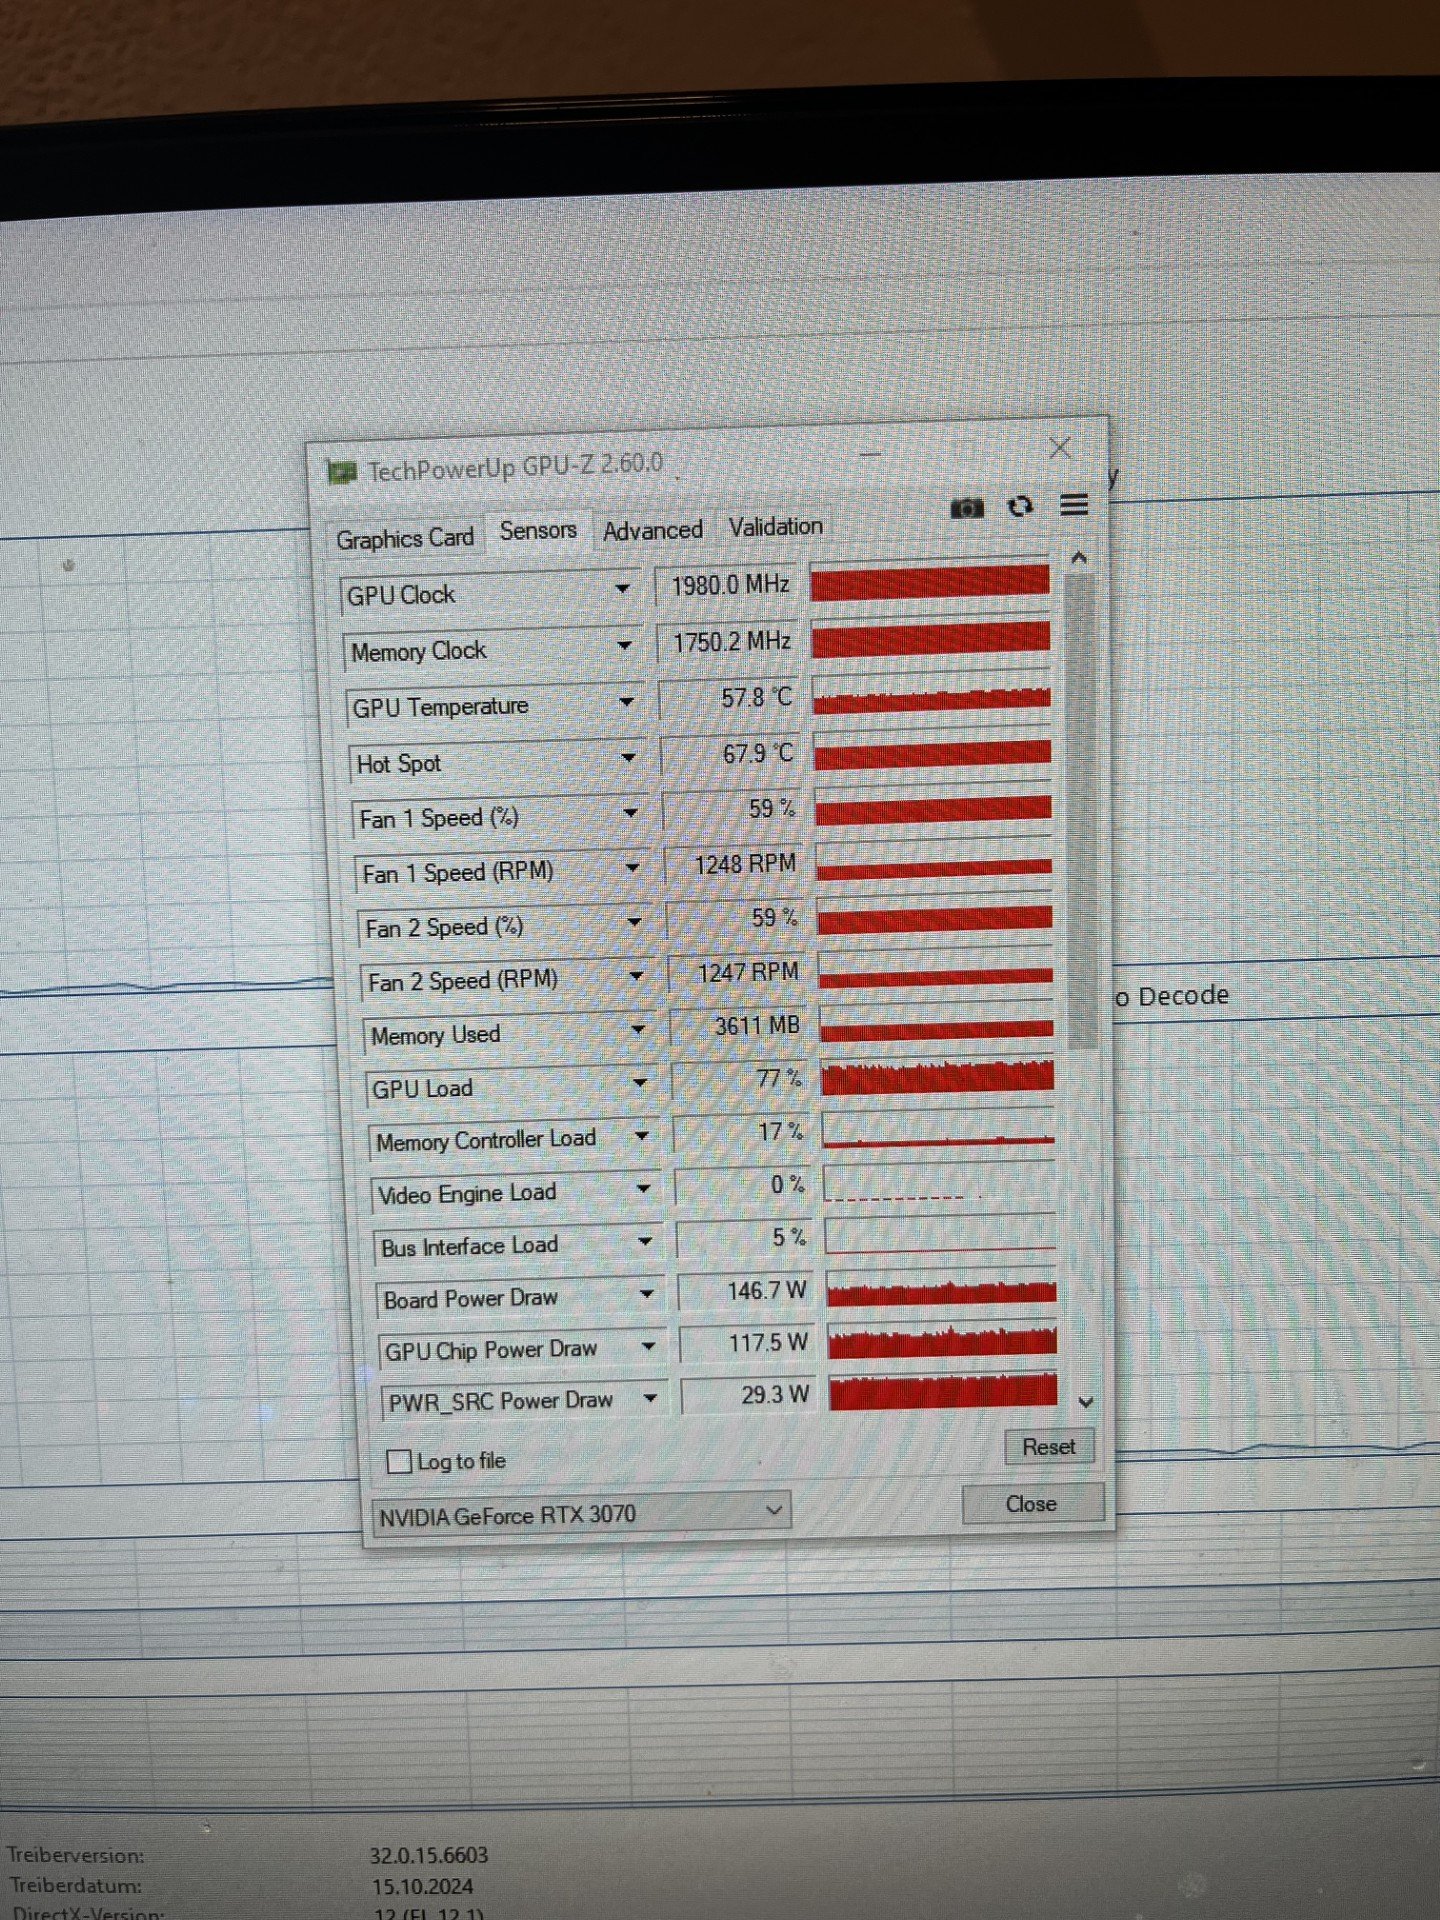This screenshot has width=1440, height=1920.
Task: Open the Memory Controller Load dropdown
Action: pyautogui.click(x=642, y=1135)
